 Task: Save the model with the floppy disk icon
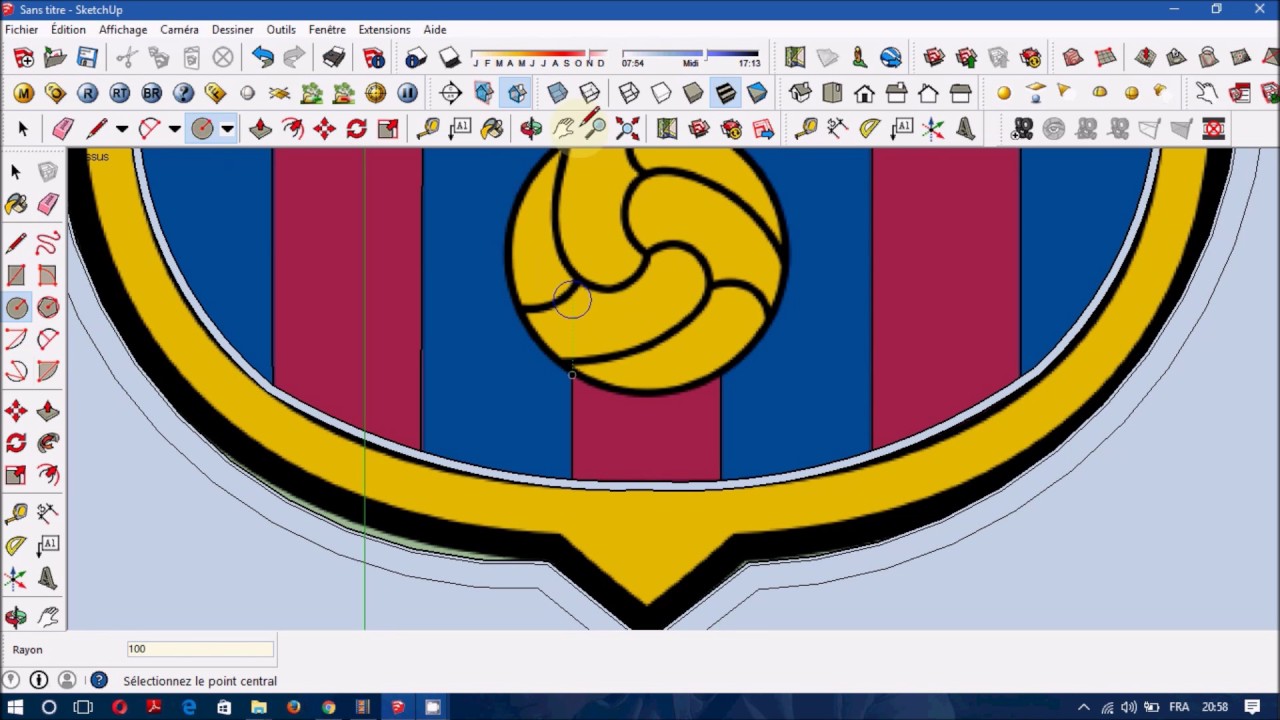tap(87, 57)
